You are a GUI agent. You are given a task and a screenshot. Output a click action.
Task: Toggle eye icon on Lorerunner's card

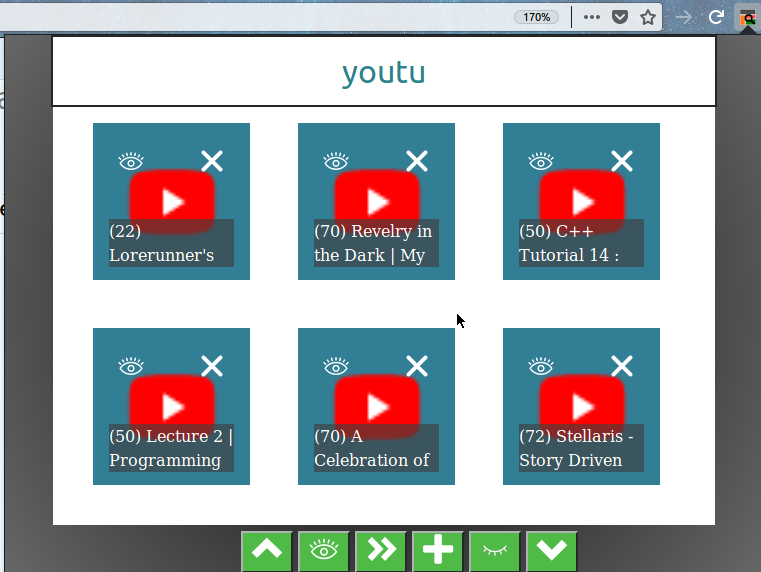click(131, 161)
